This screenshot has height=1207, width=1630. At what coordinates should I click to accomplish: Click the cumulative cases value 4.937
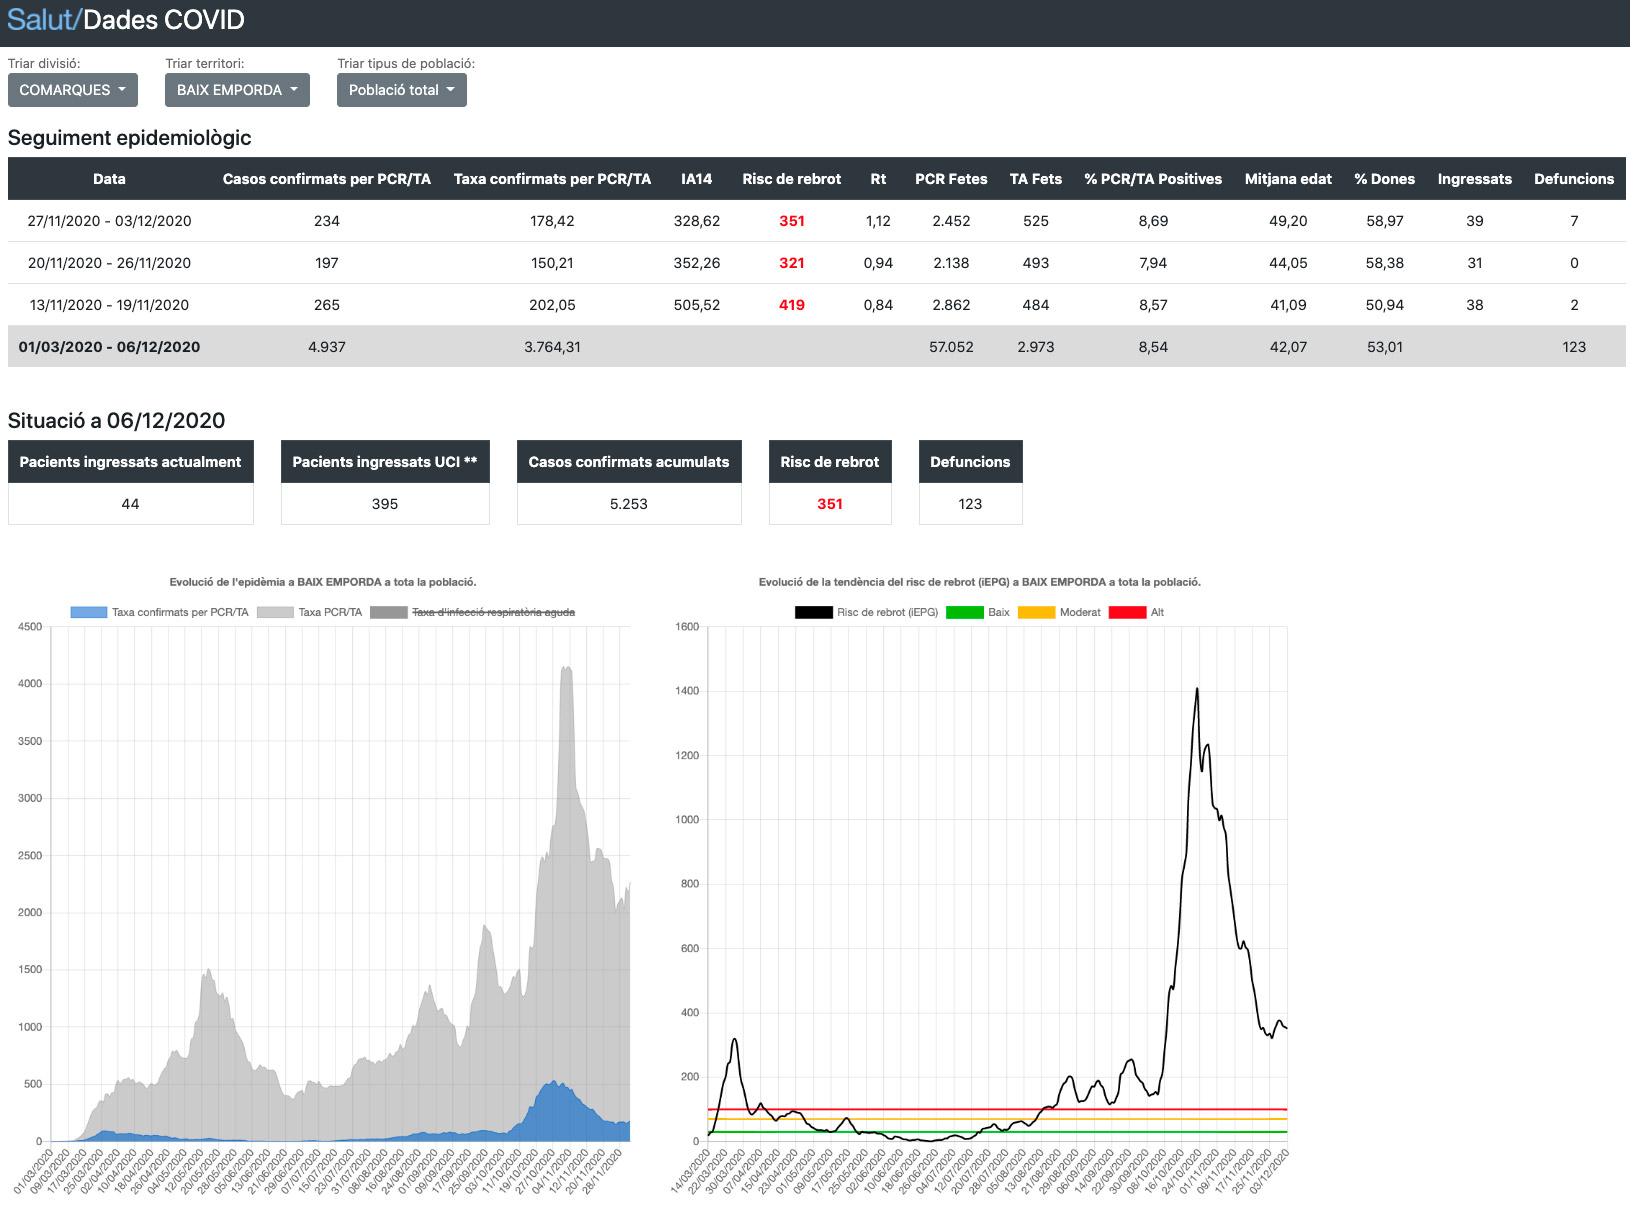pos(327,347)
